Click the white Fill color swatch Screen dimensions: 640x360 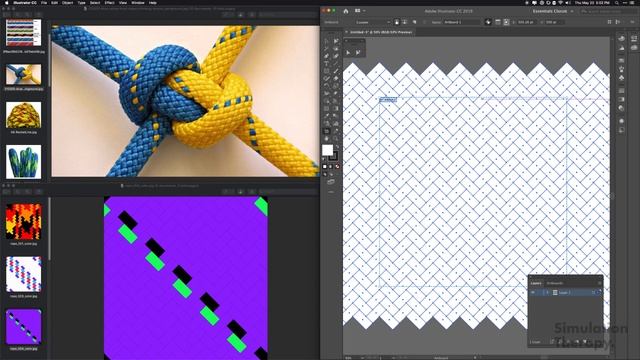(327, 150)
